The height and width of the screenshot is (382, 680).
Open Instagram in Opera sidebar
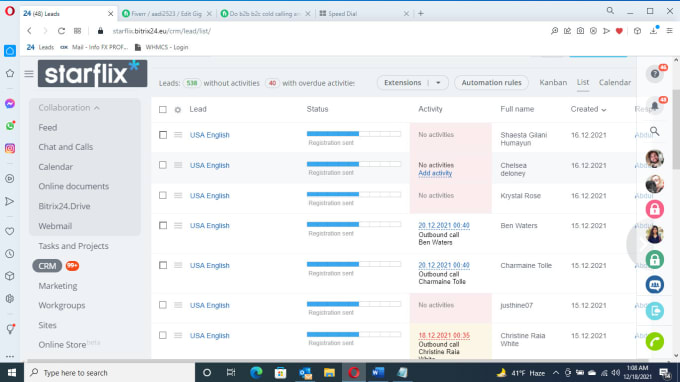coord(10,148)
